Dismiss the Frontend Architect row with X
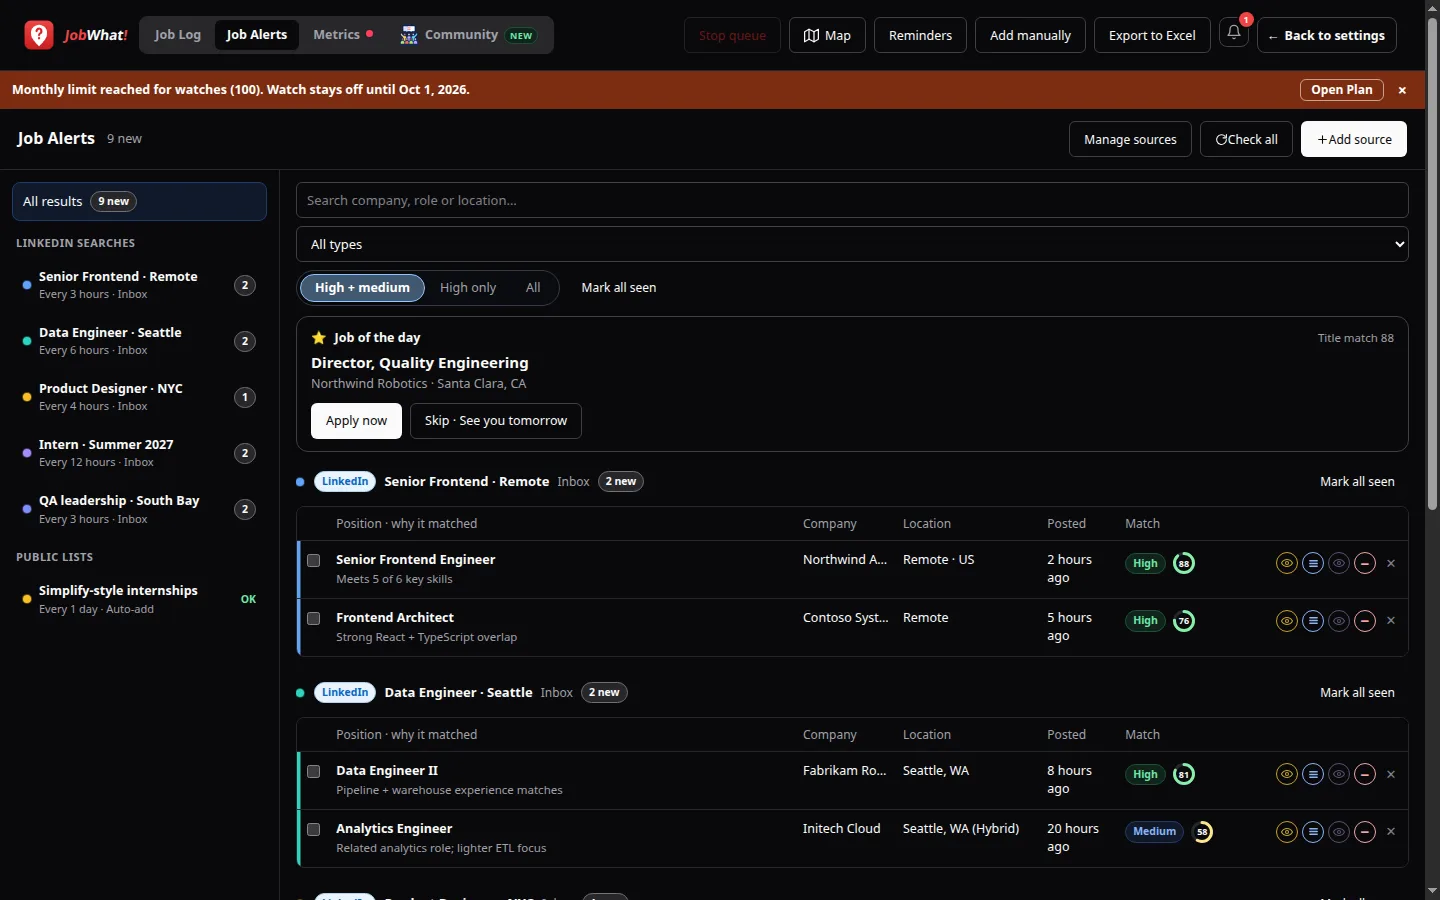This screenshot has width=1440, height=900. [1391, 621]
